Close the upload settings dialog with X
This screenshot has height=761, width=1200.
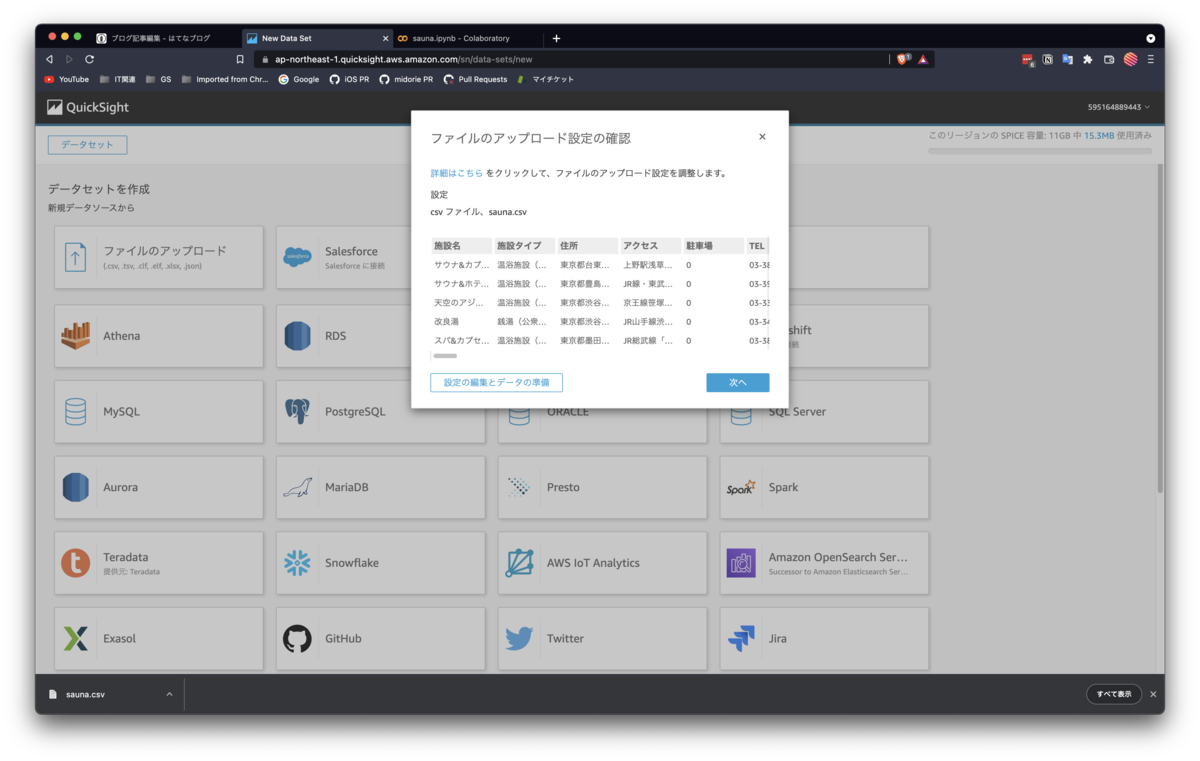click(x=762, y=137)
